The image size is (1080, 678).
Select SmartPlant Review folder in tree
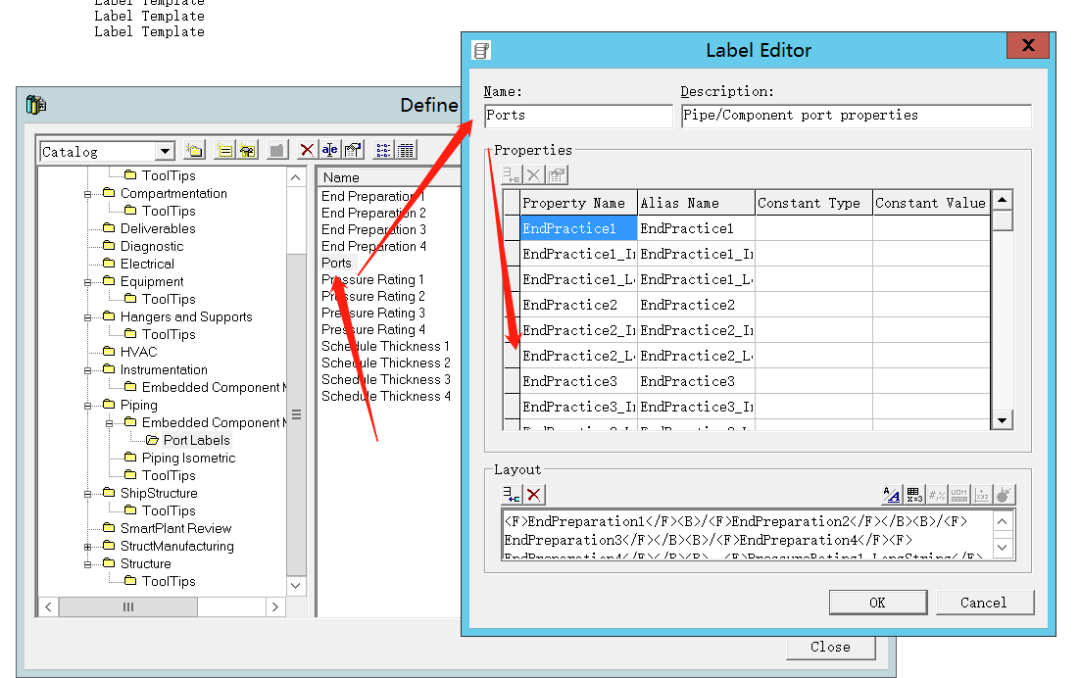[x=176, y=528]
